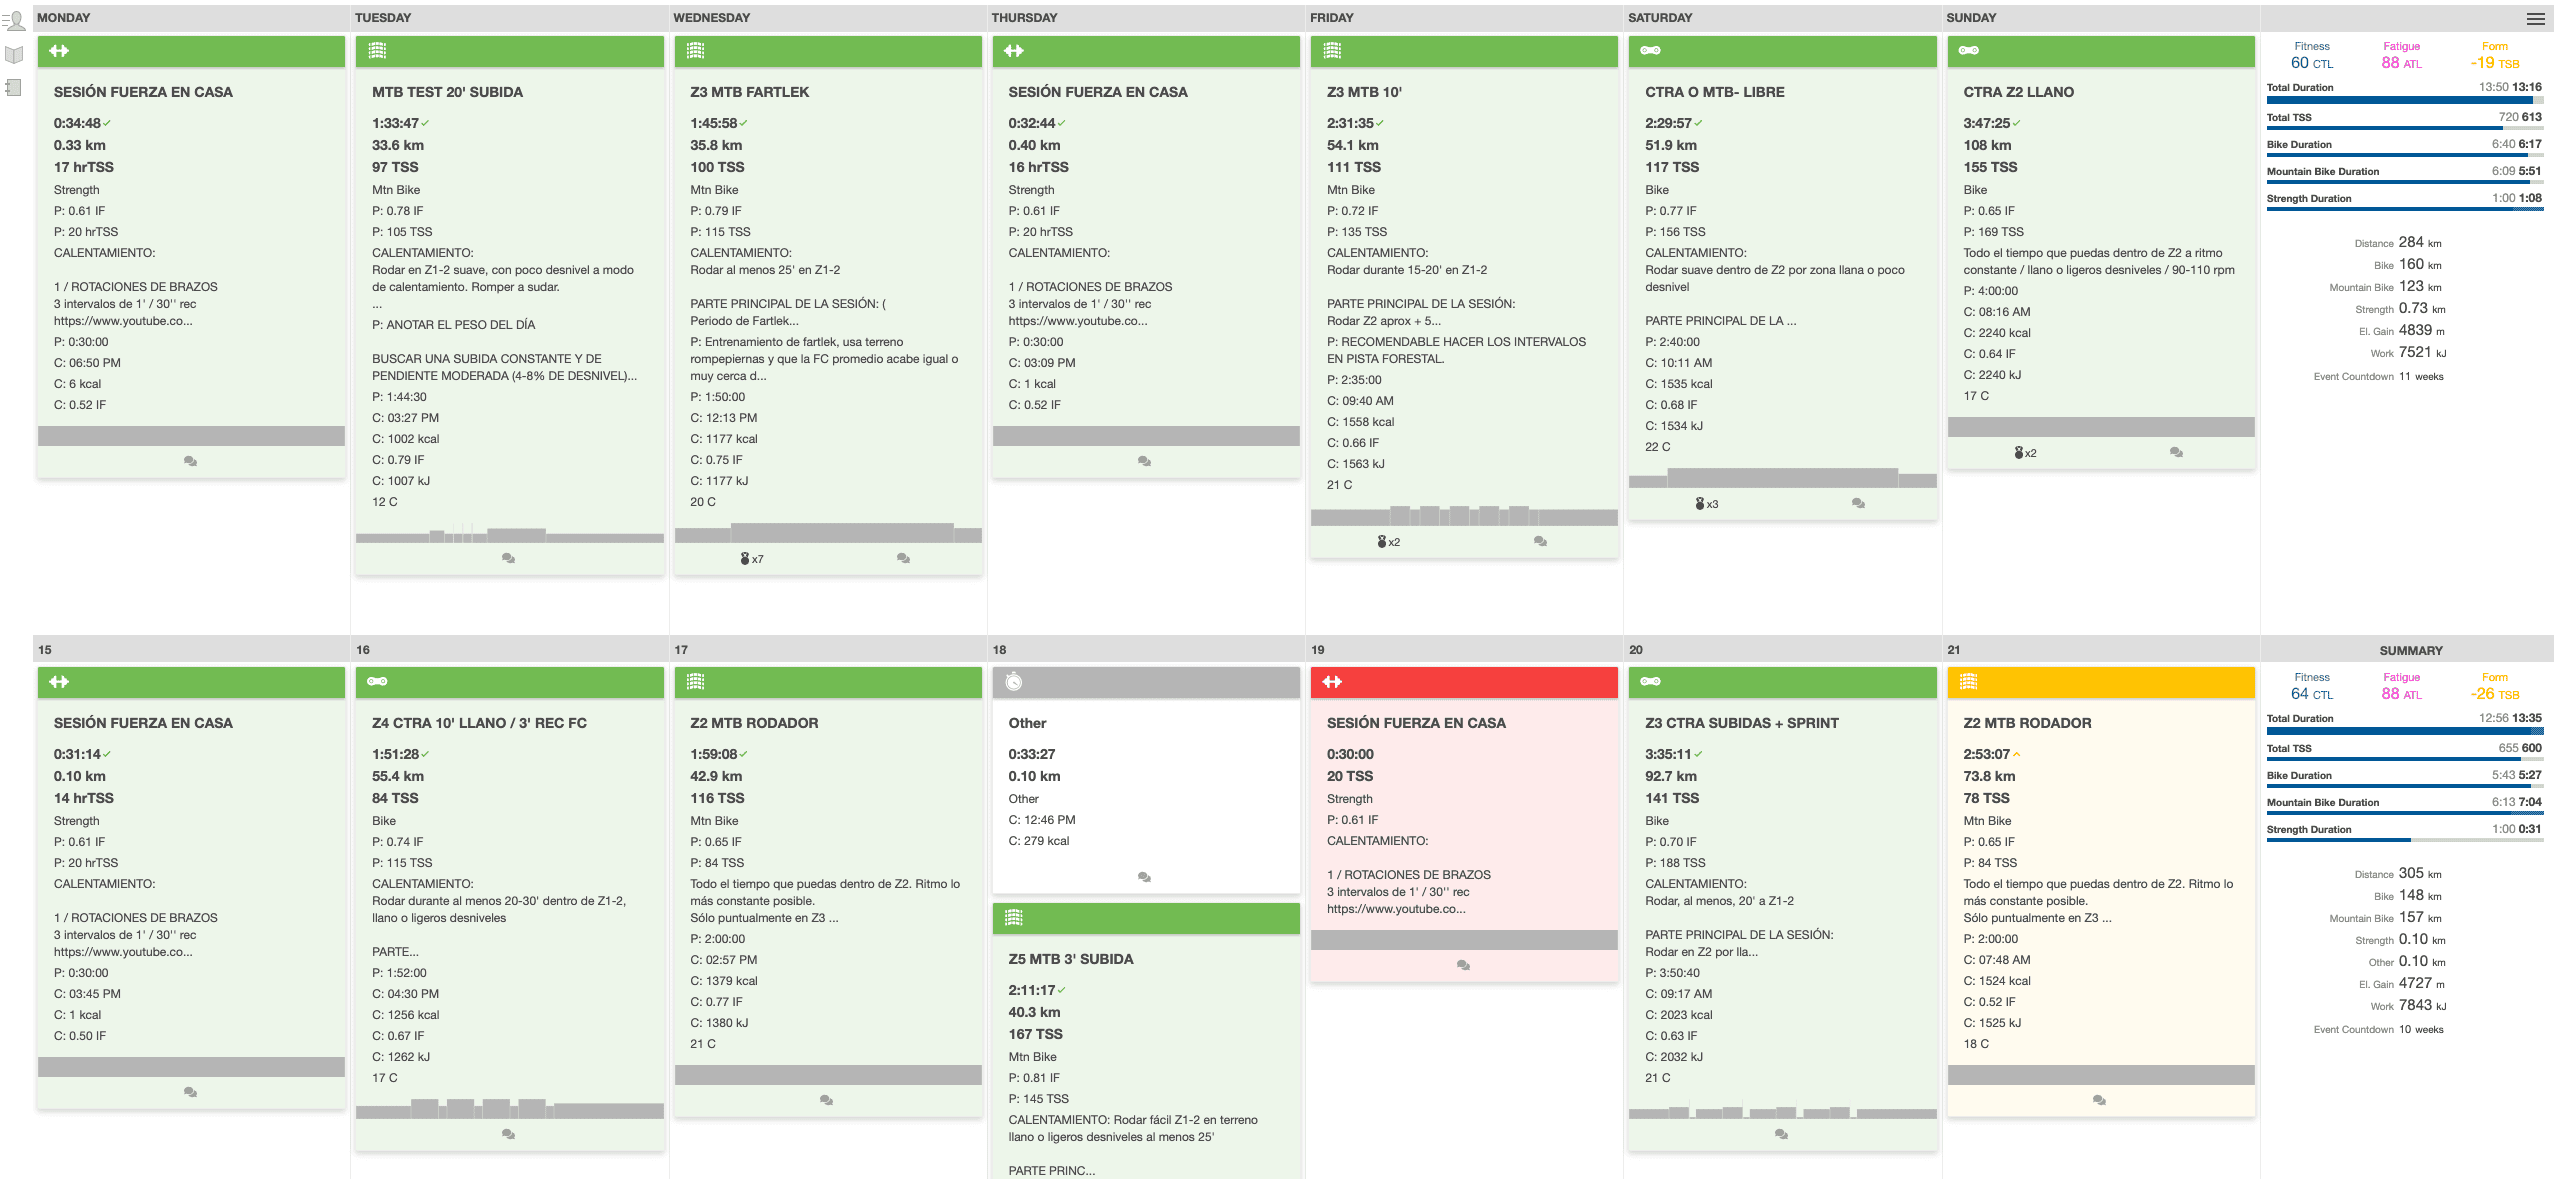Click strength icon on red SESIÓN FUERZA card
Viewport: 2554px width, 1179px height.
coord(1332,682)
